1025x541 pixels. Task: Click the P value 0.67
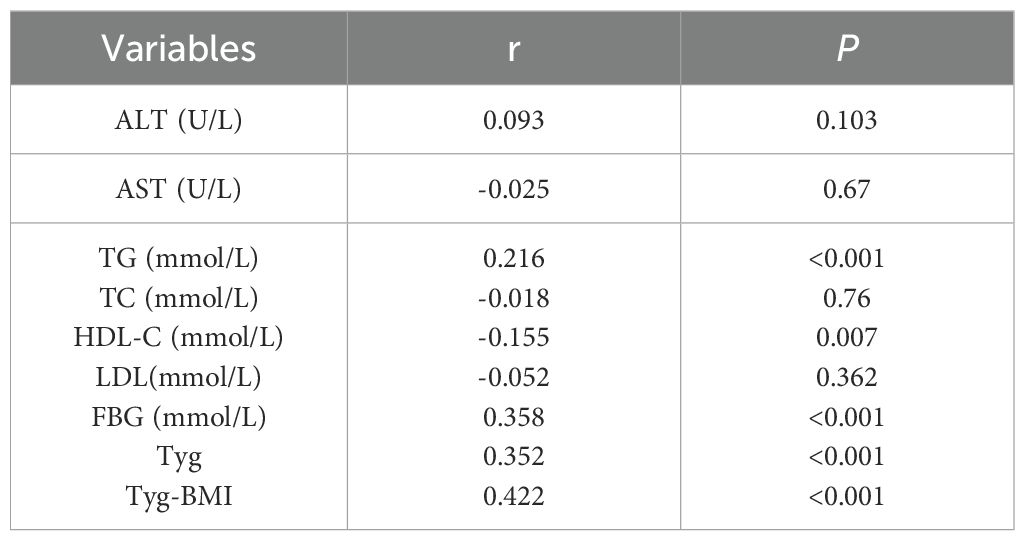pos(847,189)
